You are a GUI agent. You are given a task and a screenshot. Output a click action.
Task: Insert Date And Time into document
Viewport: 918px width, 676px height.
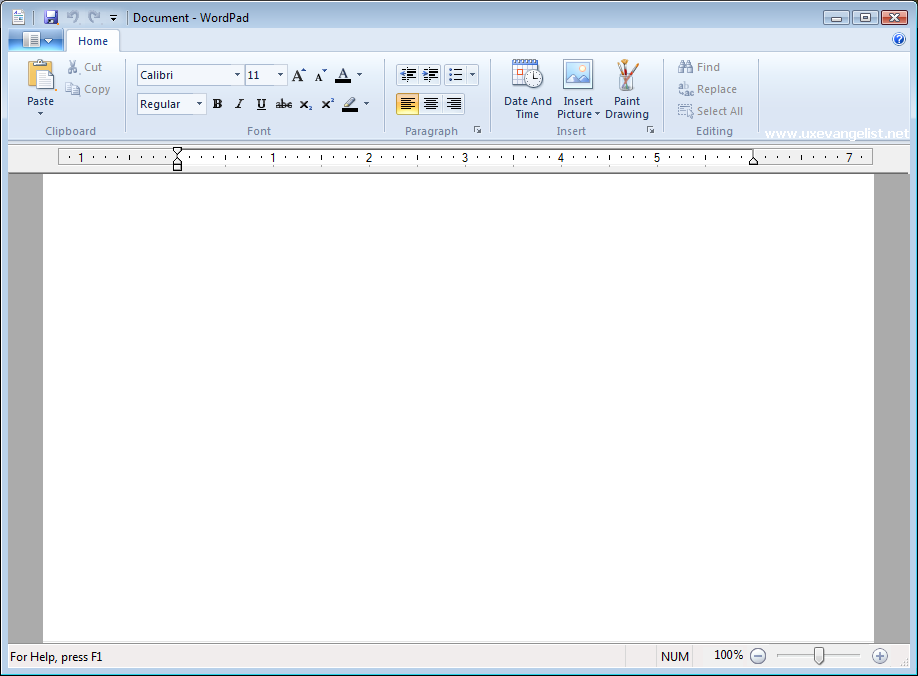527,90
